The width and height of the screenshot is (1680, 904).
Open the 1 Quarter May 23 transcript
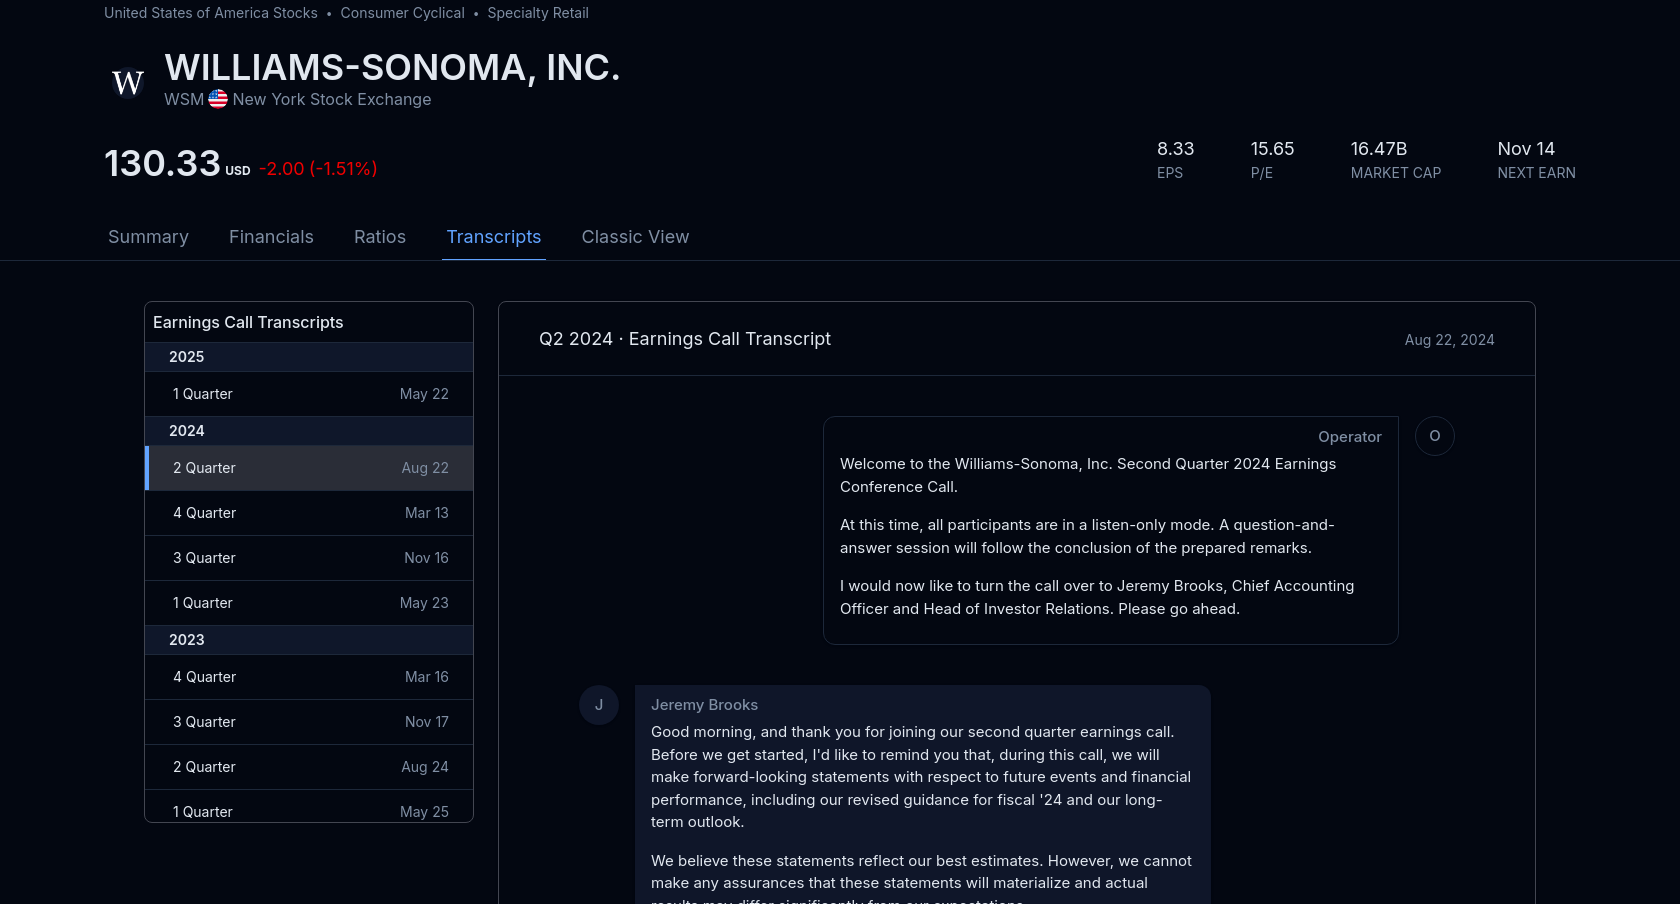(x=309, y=603)
